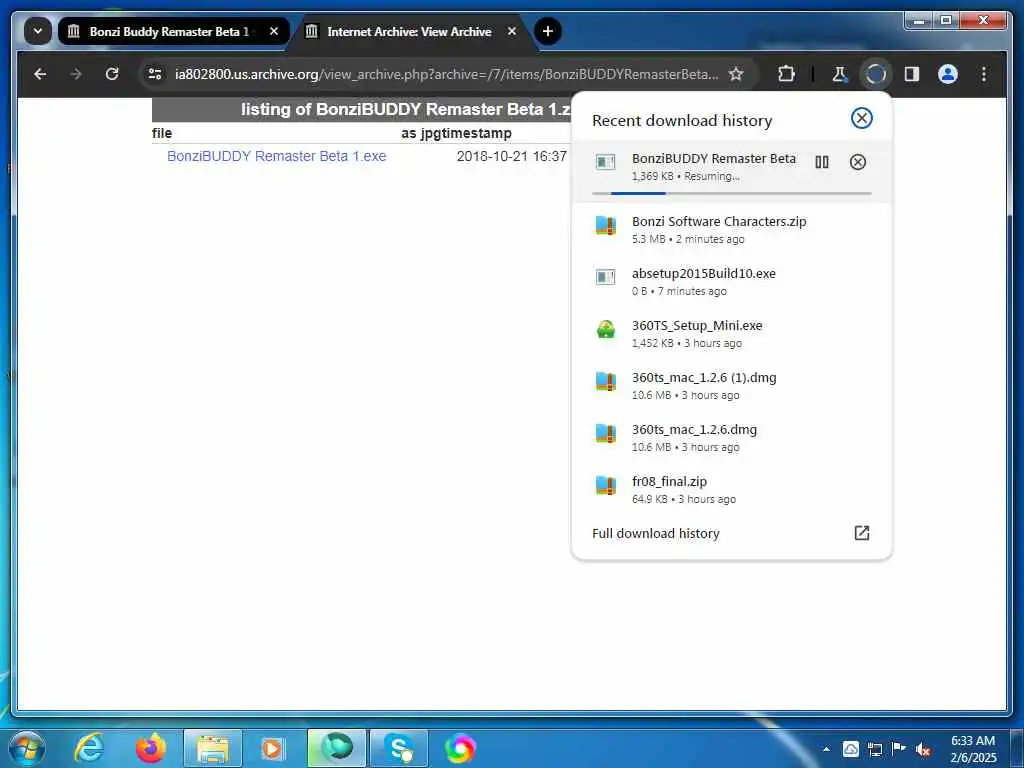Click the 360TS_Setup_Mini.exe green icon

pos(605,329)
